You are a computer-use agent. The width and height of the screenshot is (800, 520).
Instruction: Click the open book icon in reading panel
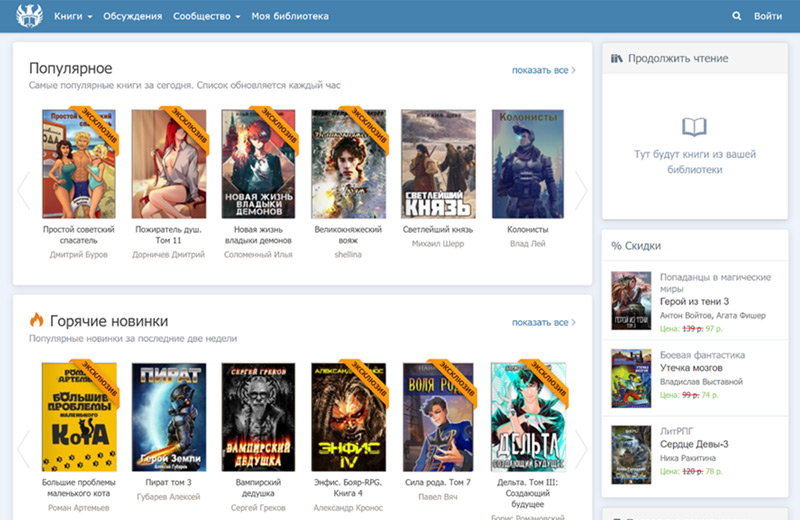694,127
